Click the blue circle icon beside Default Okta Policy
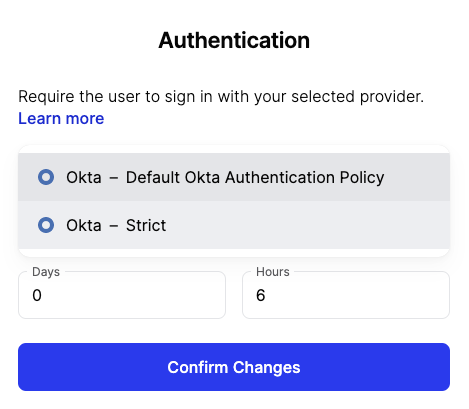 (x=46, y=177)
